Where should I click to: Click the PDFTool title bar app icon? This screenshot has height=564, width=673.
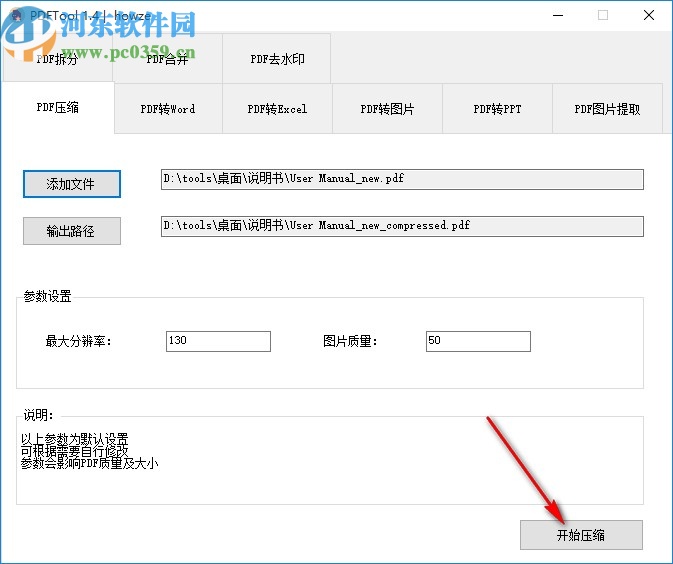16,16
